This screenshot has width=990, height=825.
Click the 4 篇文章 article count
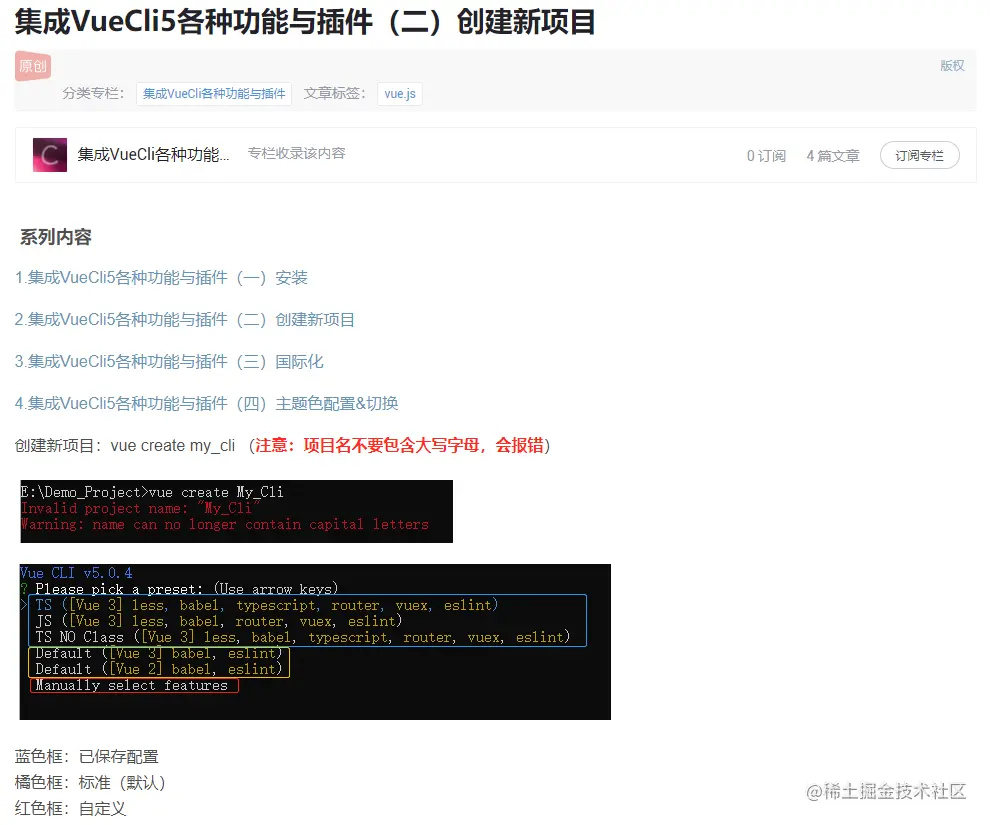(x=833, y=155)
